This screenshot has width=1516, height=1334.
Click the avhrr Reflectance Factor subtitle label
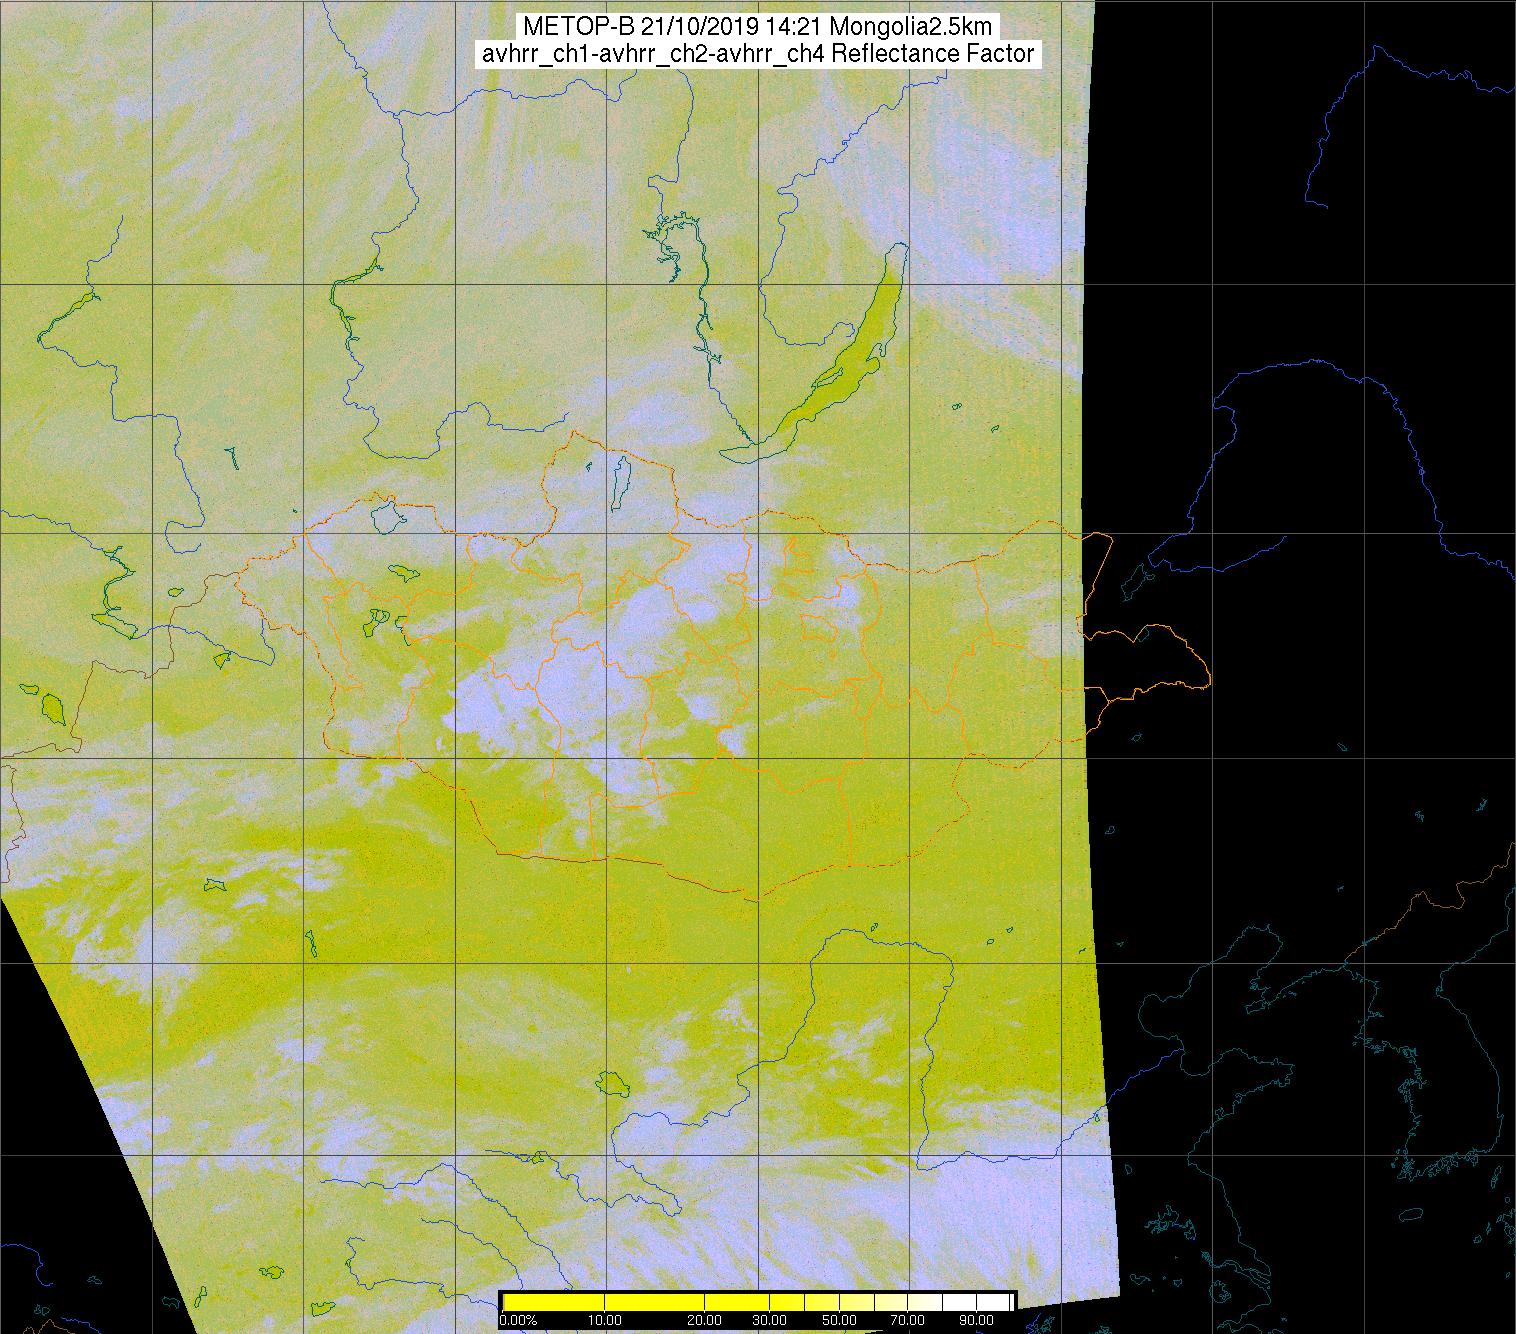[x=757, y=54]
